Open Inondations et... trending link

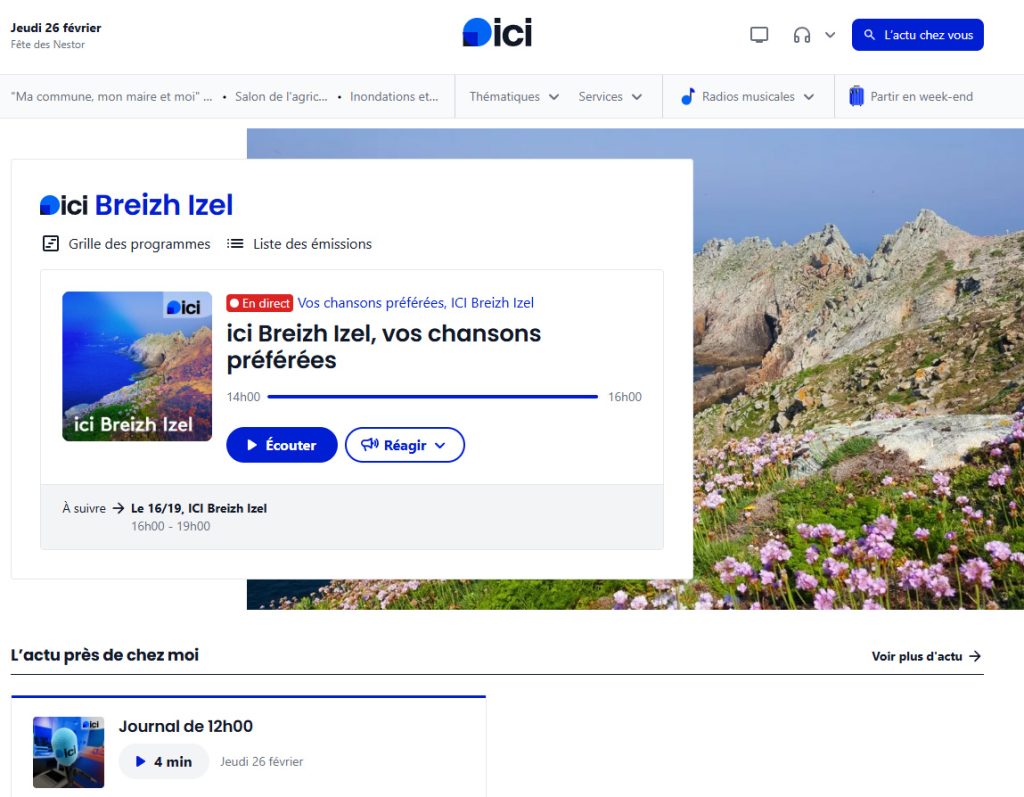(394, 97)
